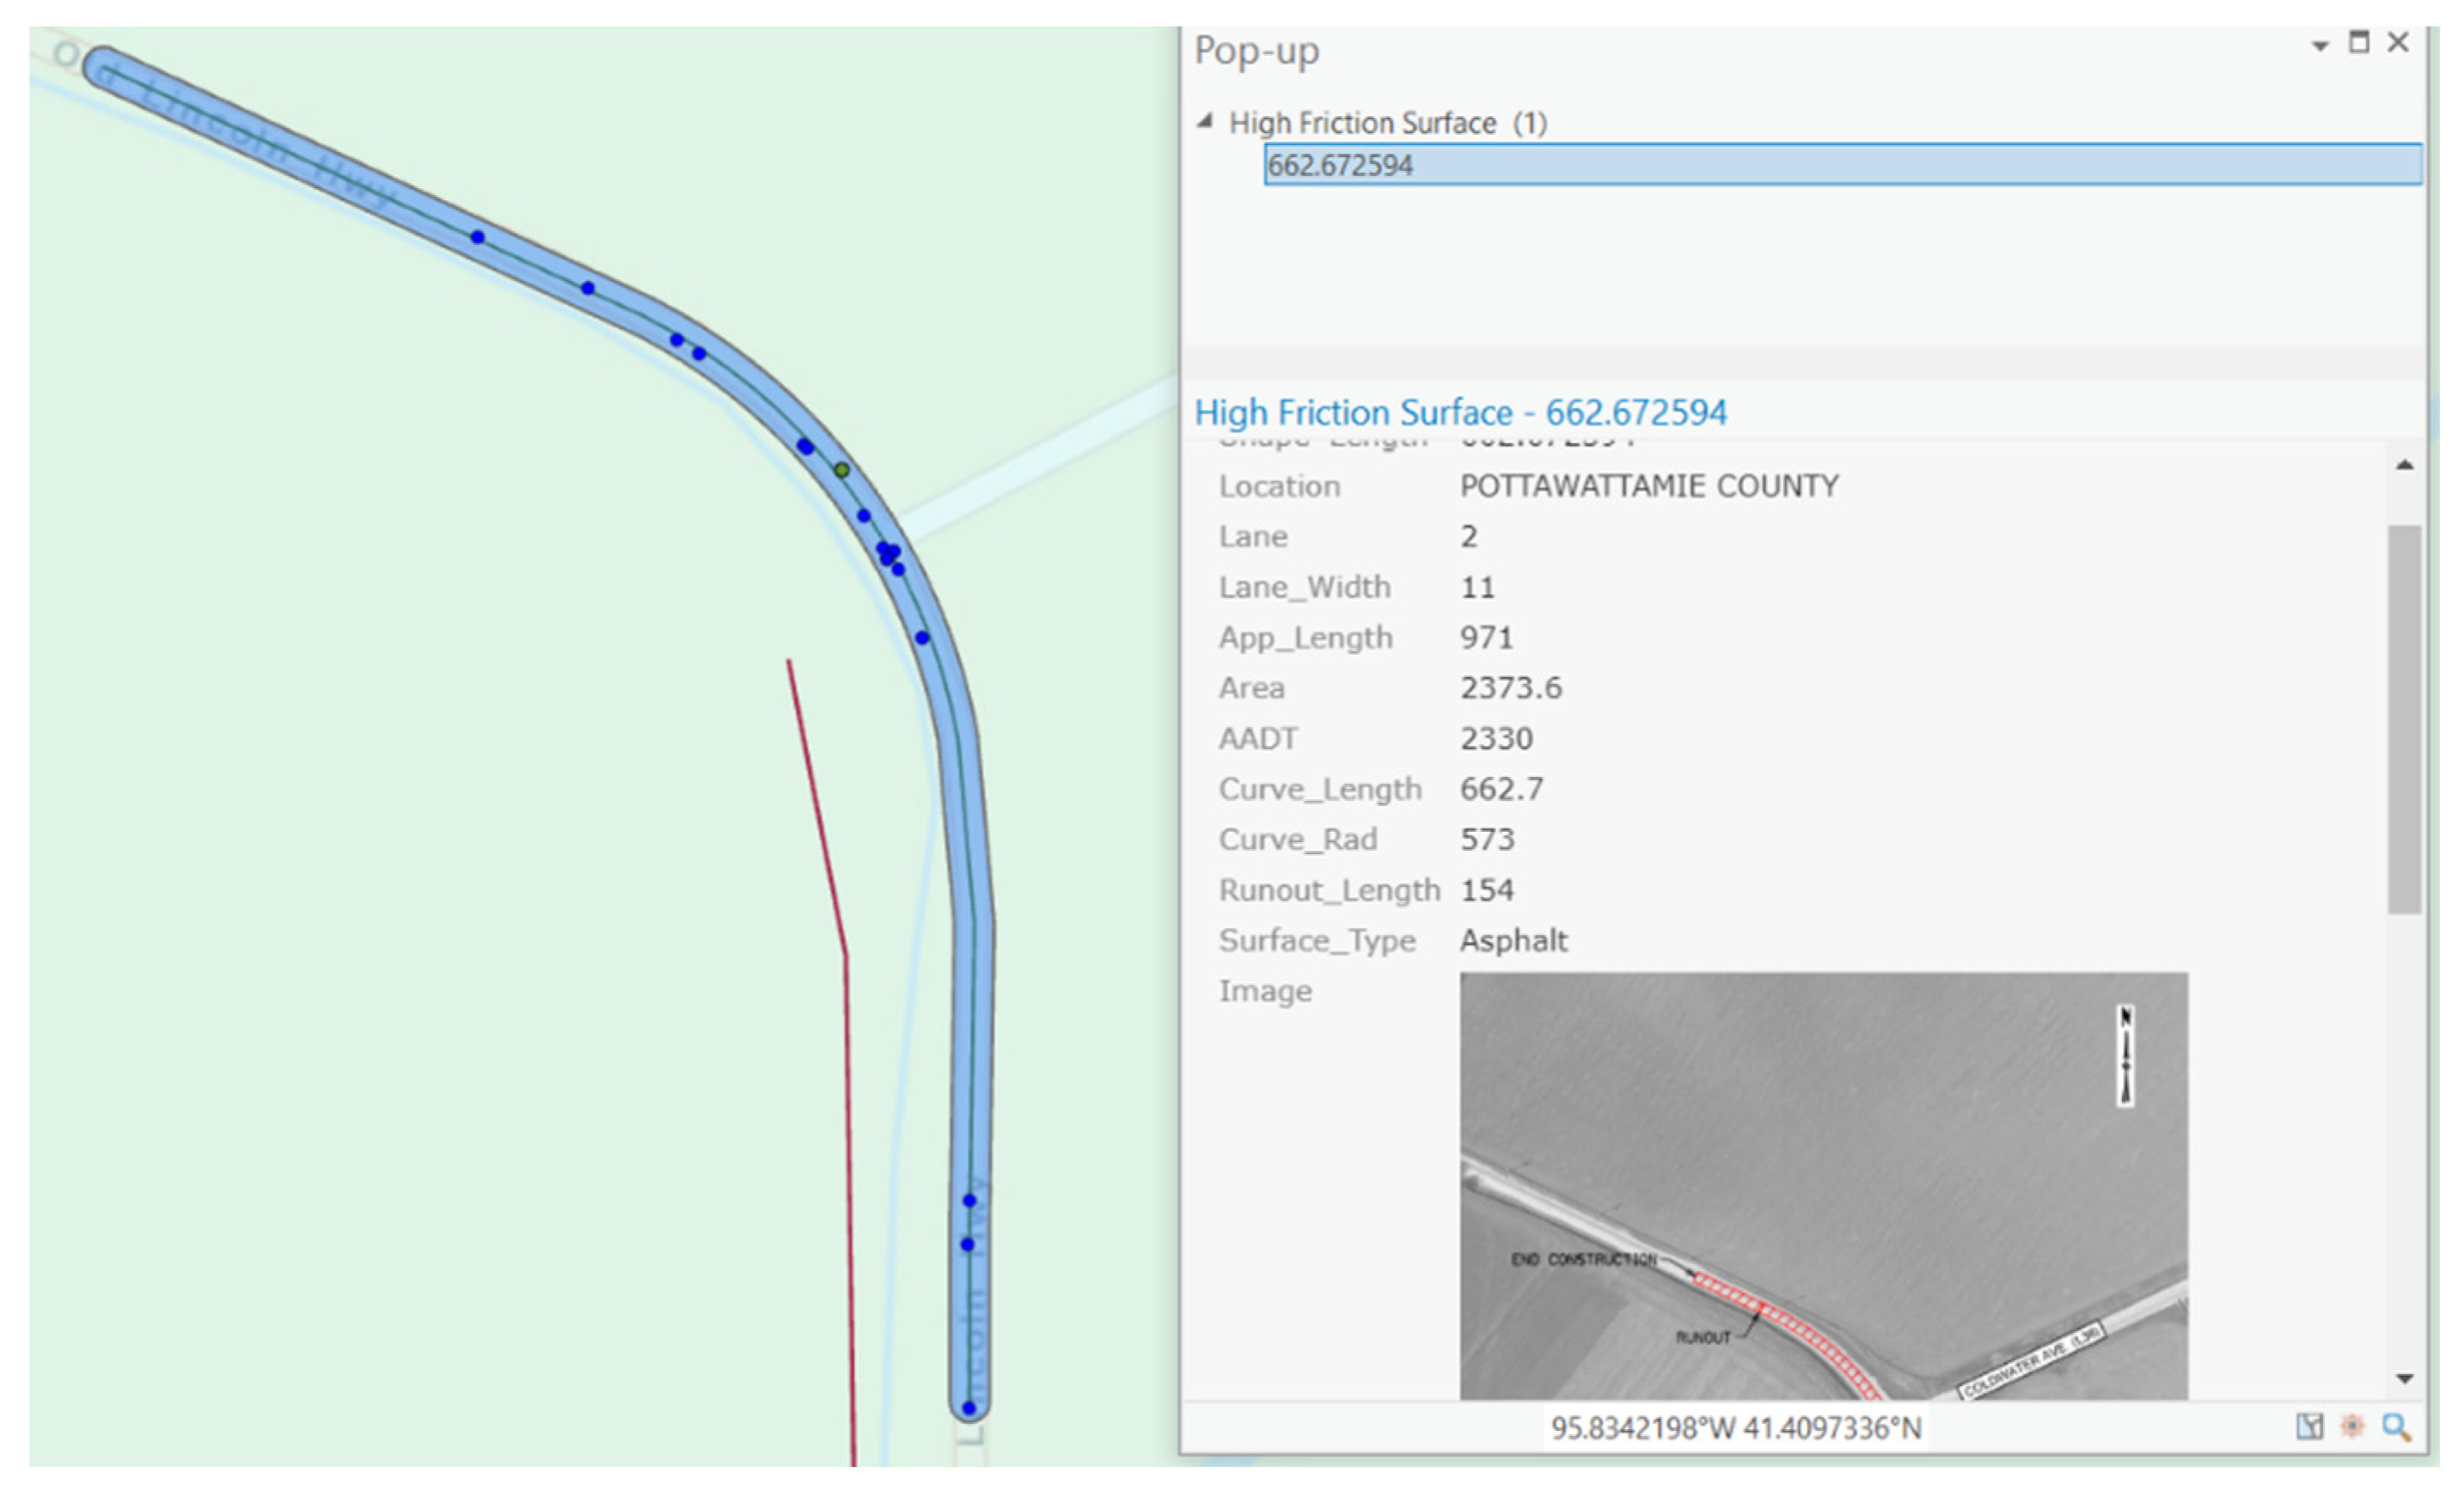Click the Surface_Type value Asphalt
Image resolution: width=2464 pixels, height=1497 pixels.
[x=1513, y=940]
